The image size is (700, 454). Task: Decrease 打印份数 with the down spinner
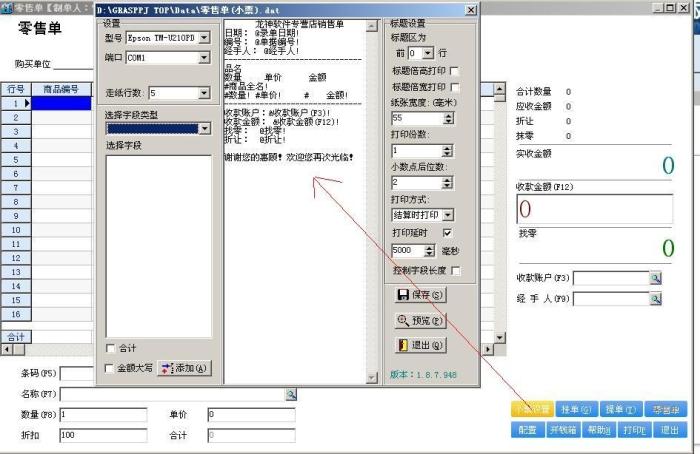pos(447,154)
